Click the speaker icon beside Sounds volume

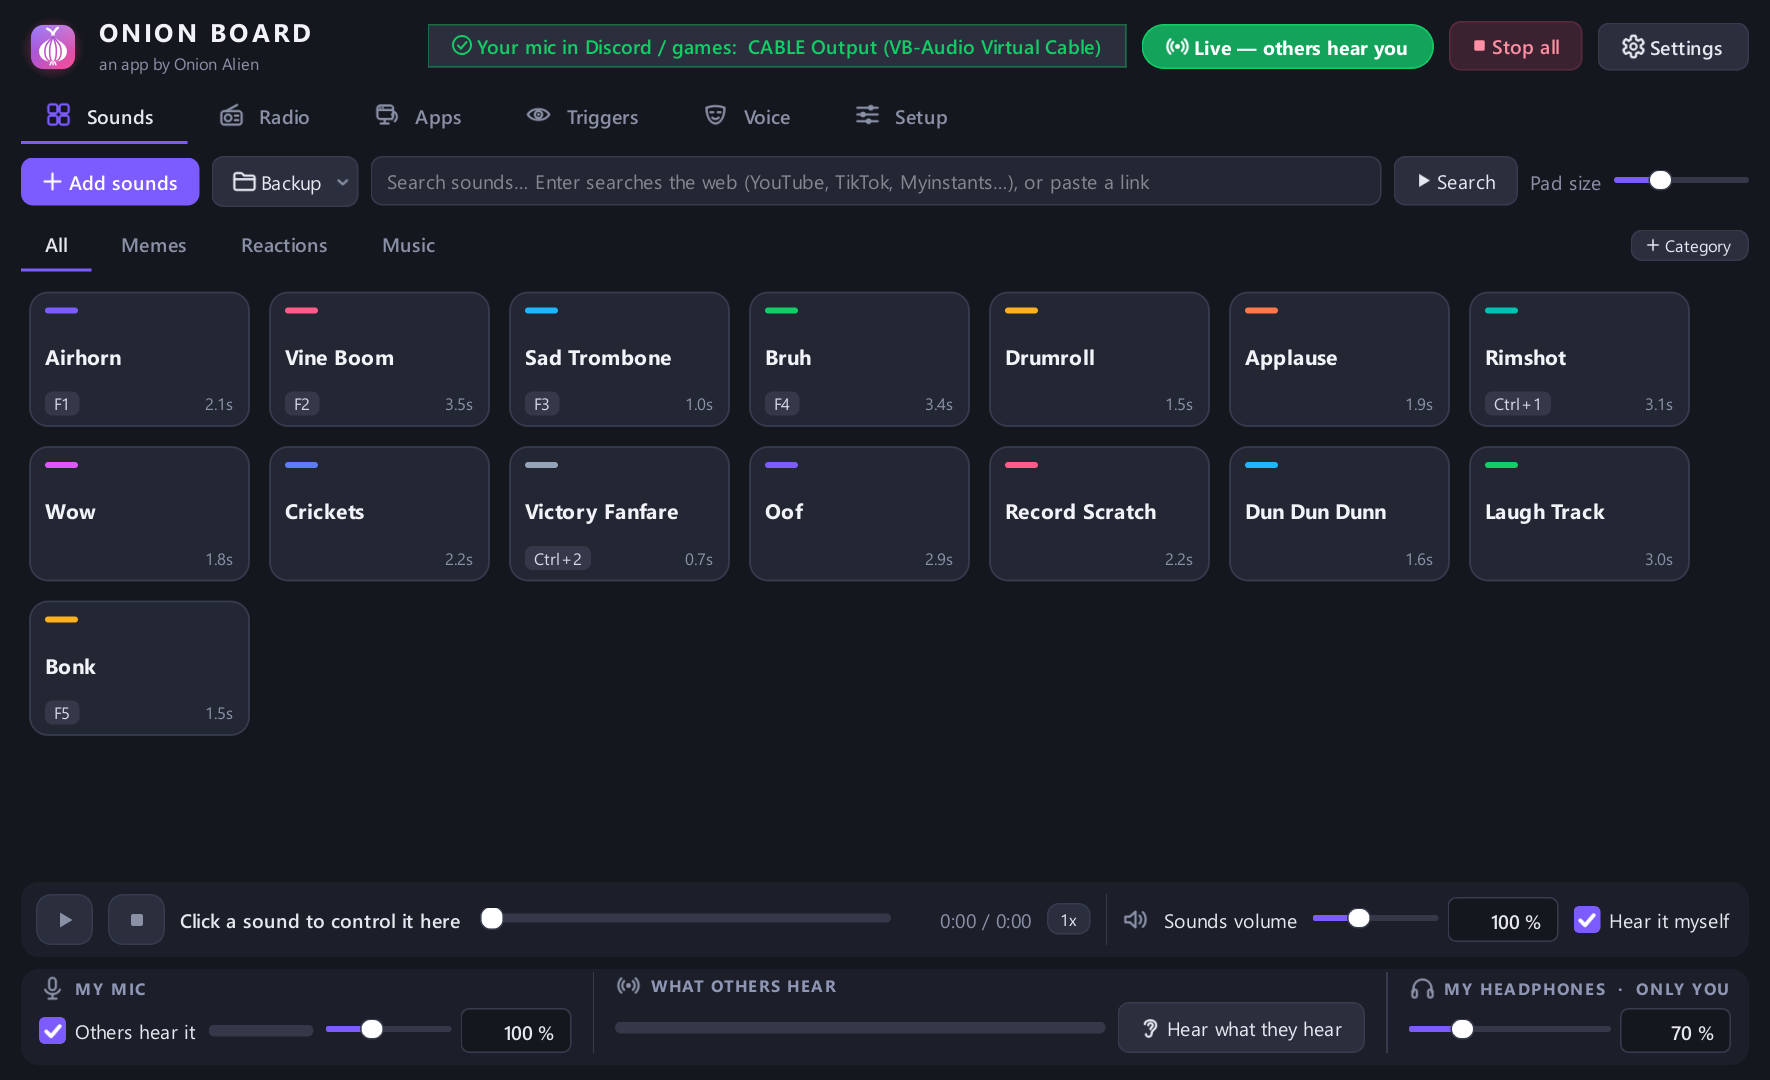pos(1135,919)
